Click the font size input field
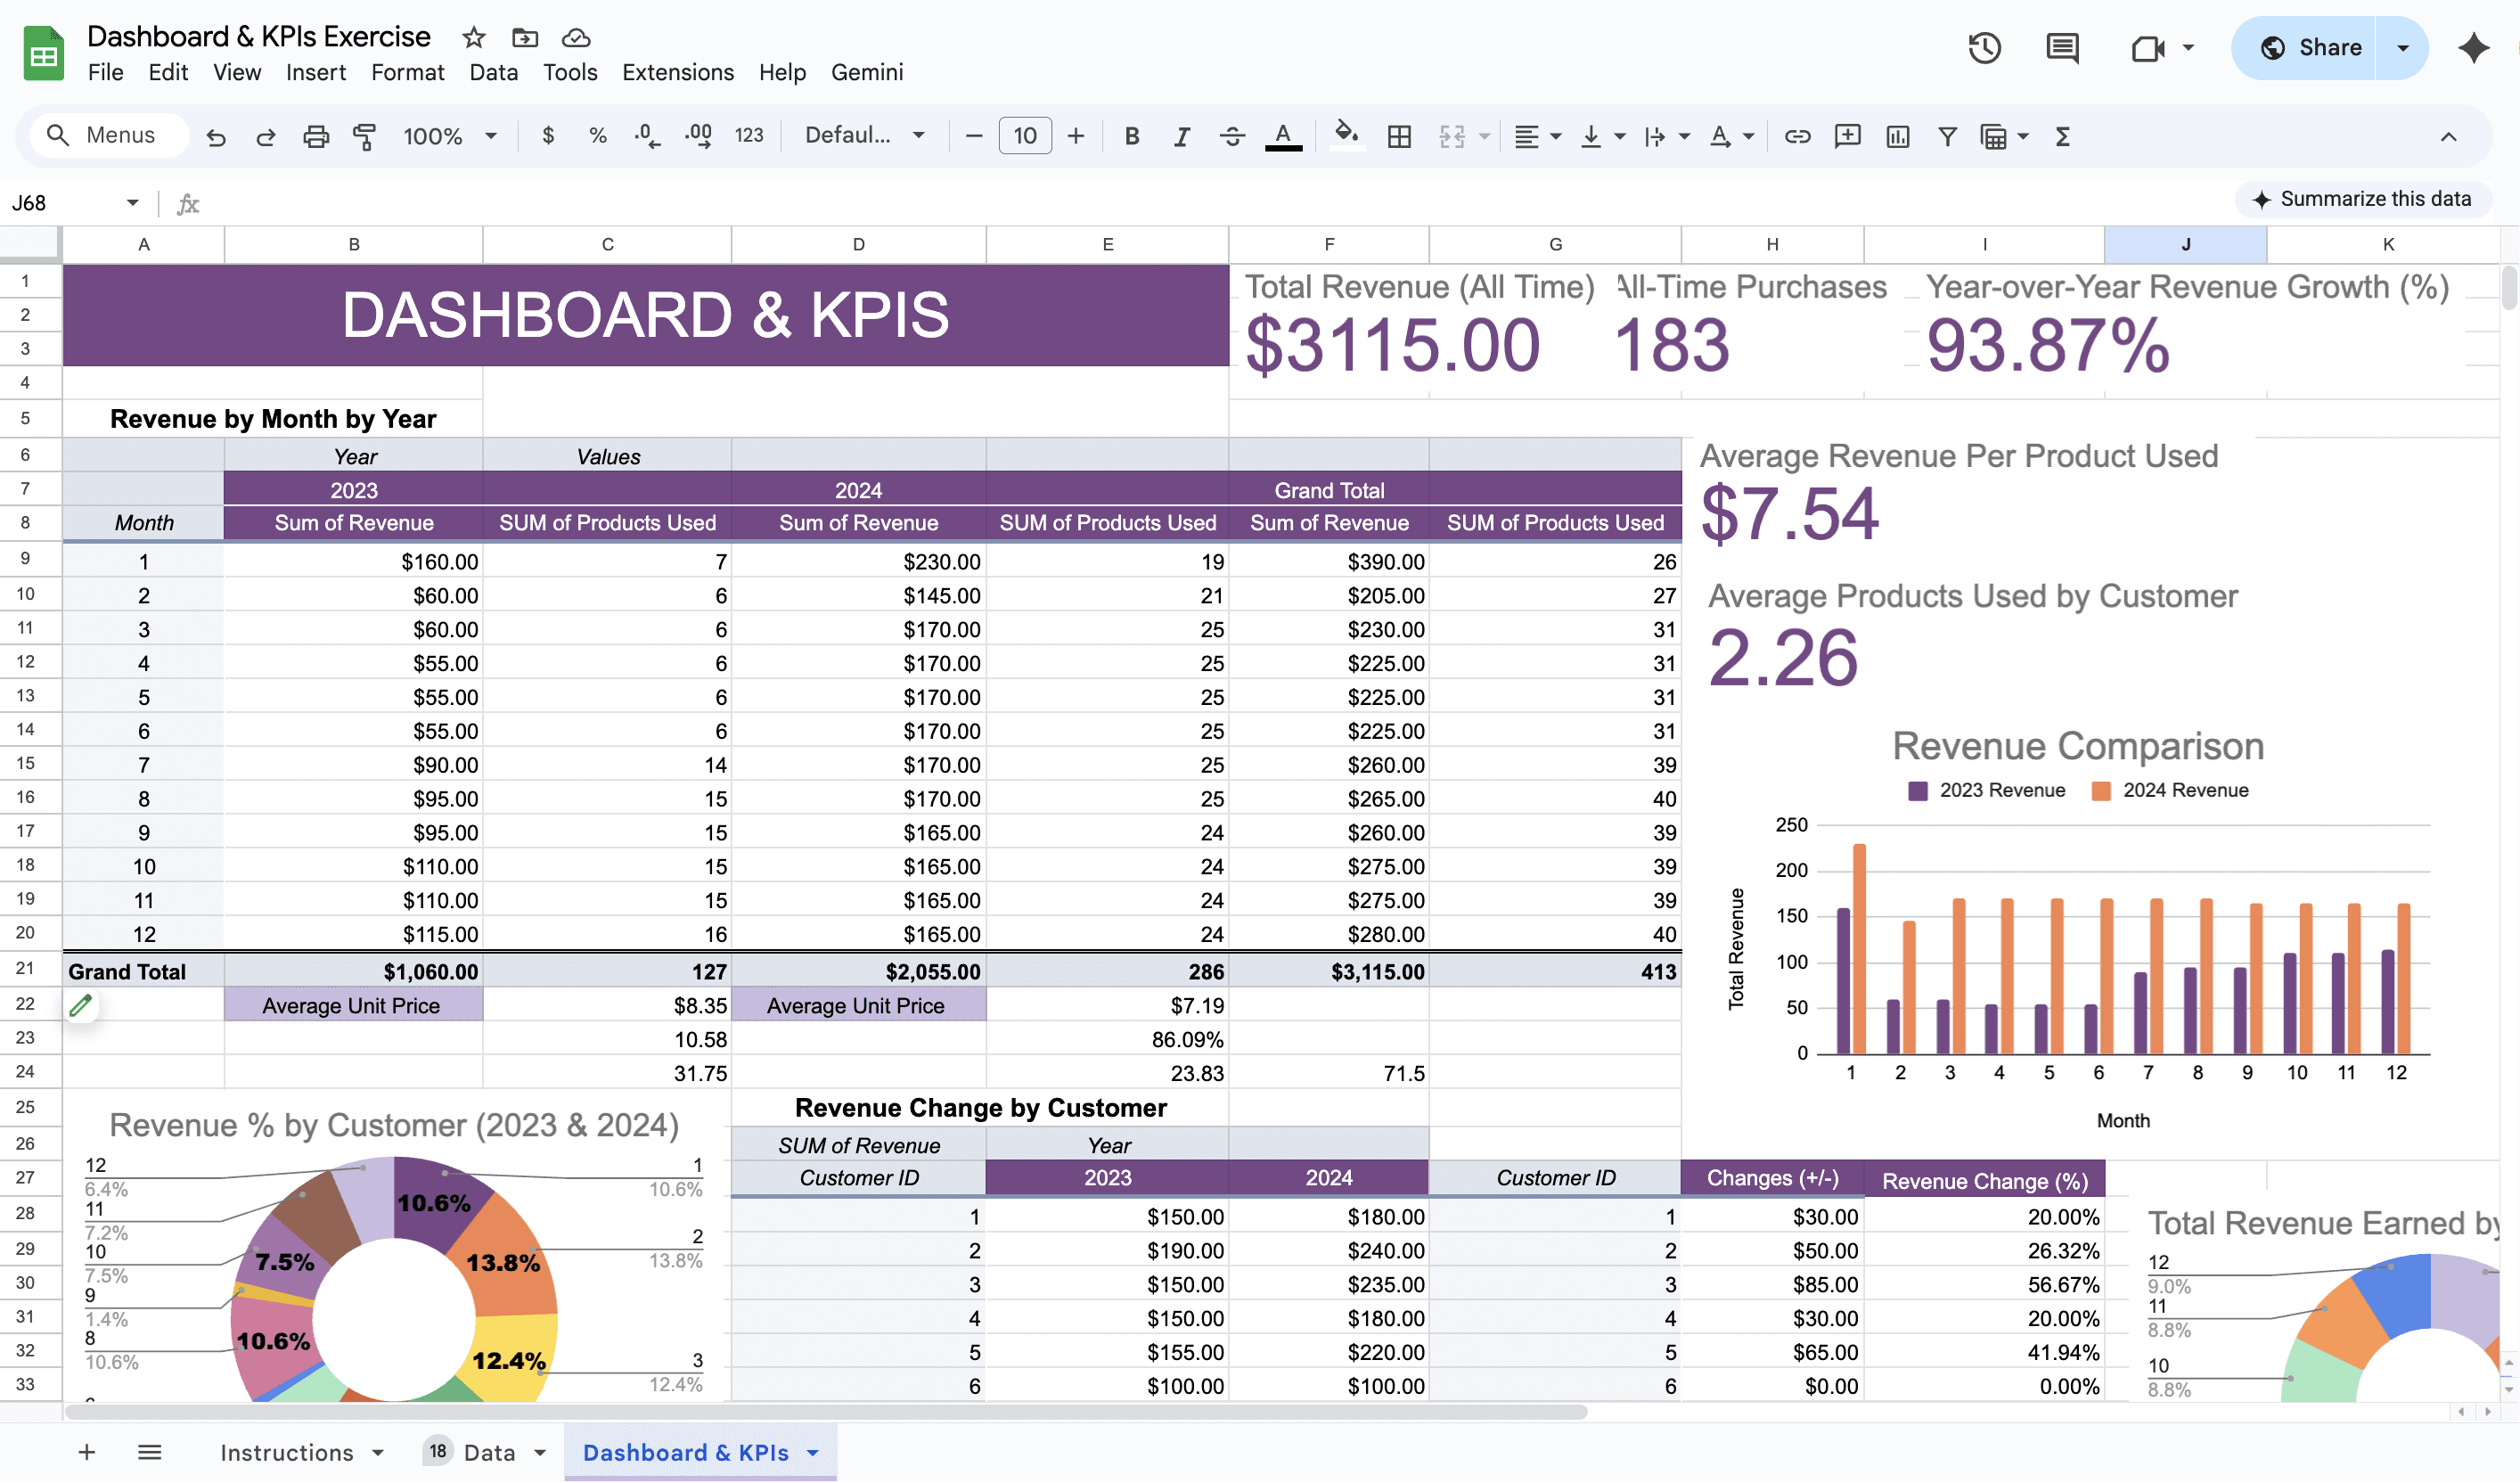The width and height of the screenshot is (2520, 1483). click(1024, 136)
